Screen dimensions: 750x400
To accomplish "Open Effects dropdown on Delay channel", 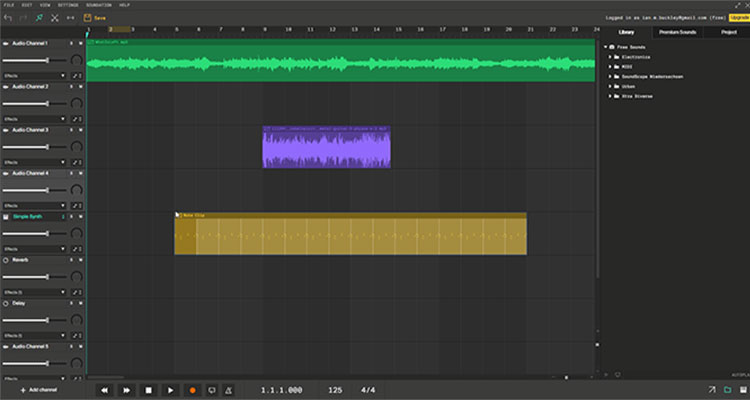I will tap(34, 335).
